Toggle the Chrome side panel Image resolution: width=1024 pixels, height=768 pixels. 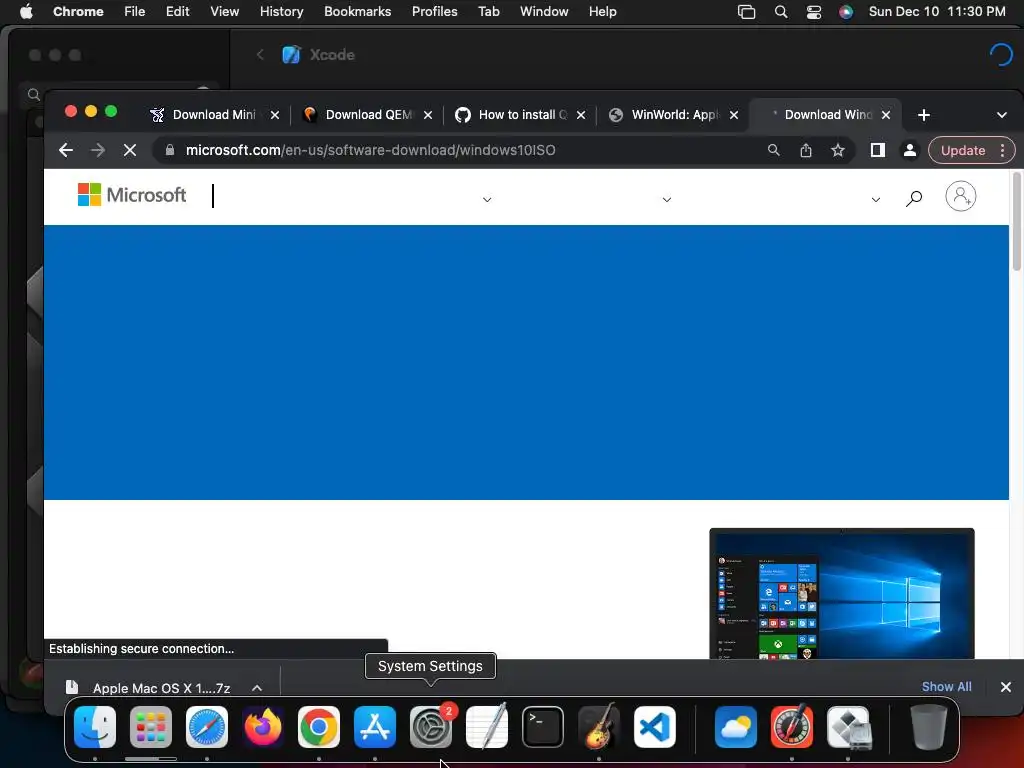click(878, 150)
